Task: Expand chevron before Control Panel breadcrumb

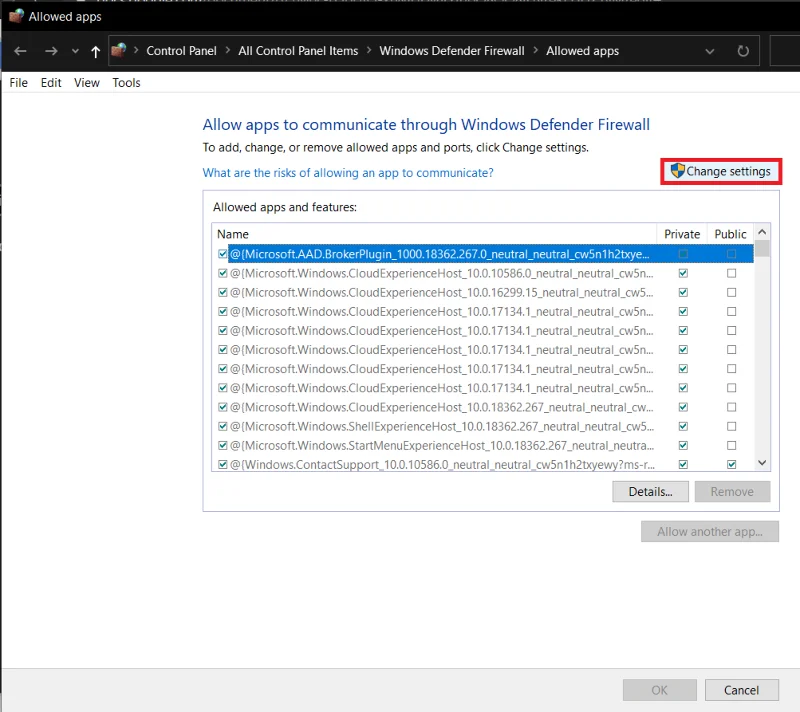Action: (136, 50)
